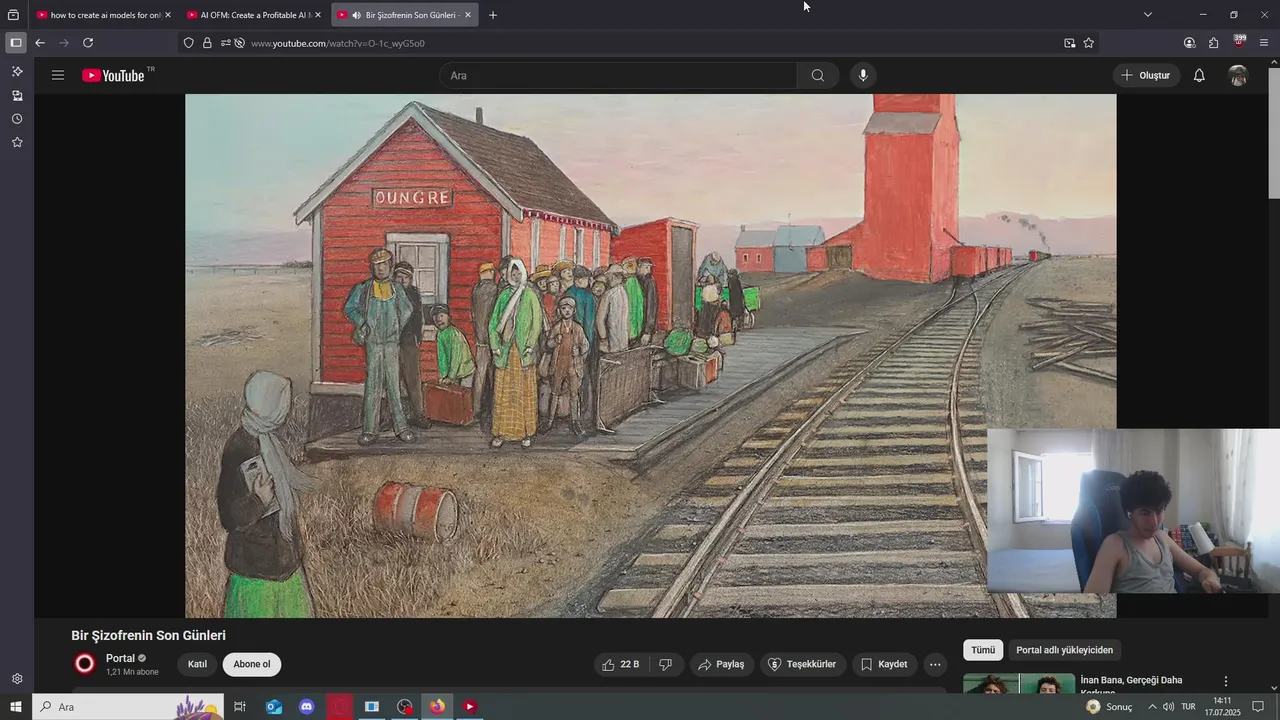Start voice search with the microphone icon
Image resolution: width=1280 pixels, height=720 pixels.
(x=863, y=75)
